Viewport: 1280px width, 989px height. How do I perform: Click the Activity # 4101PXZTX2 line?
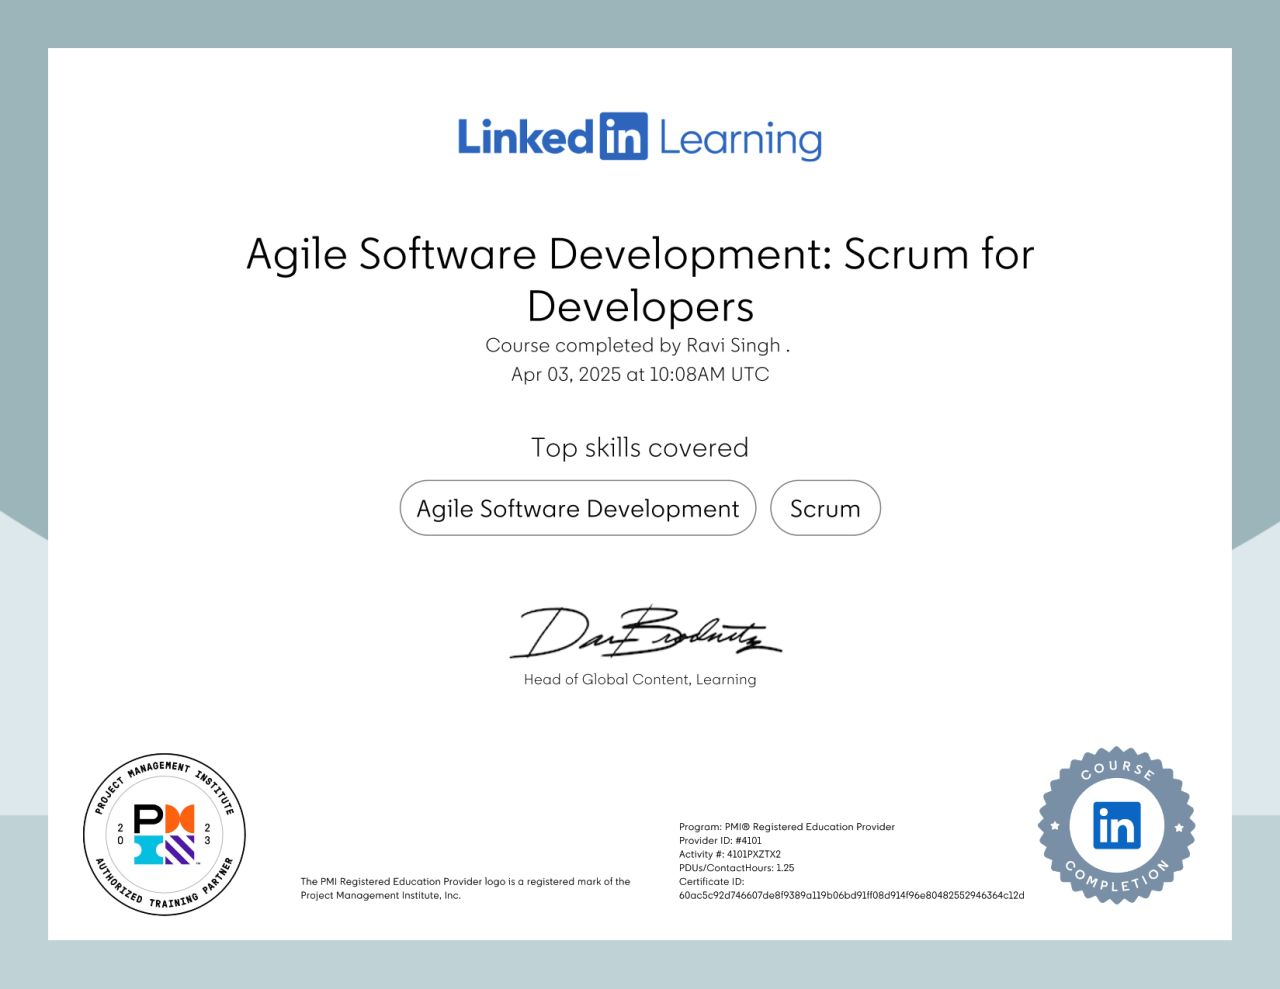click(729, 855)
